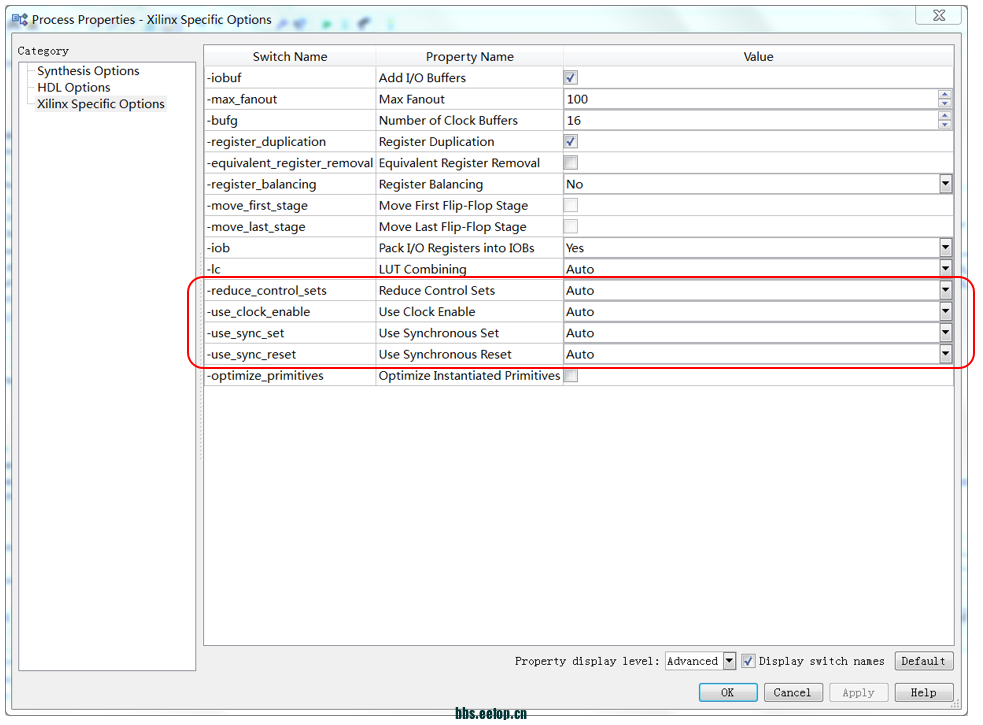The image size is (983, 725).
Task: Click the Number of Clock Buffers value field
Action: pyautogui.click(x=751, y=120)
